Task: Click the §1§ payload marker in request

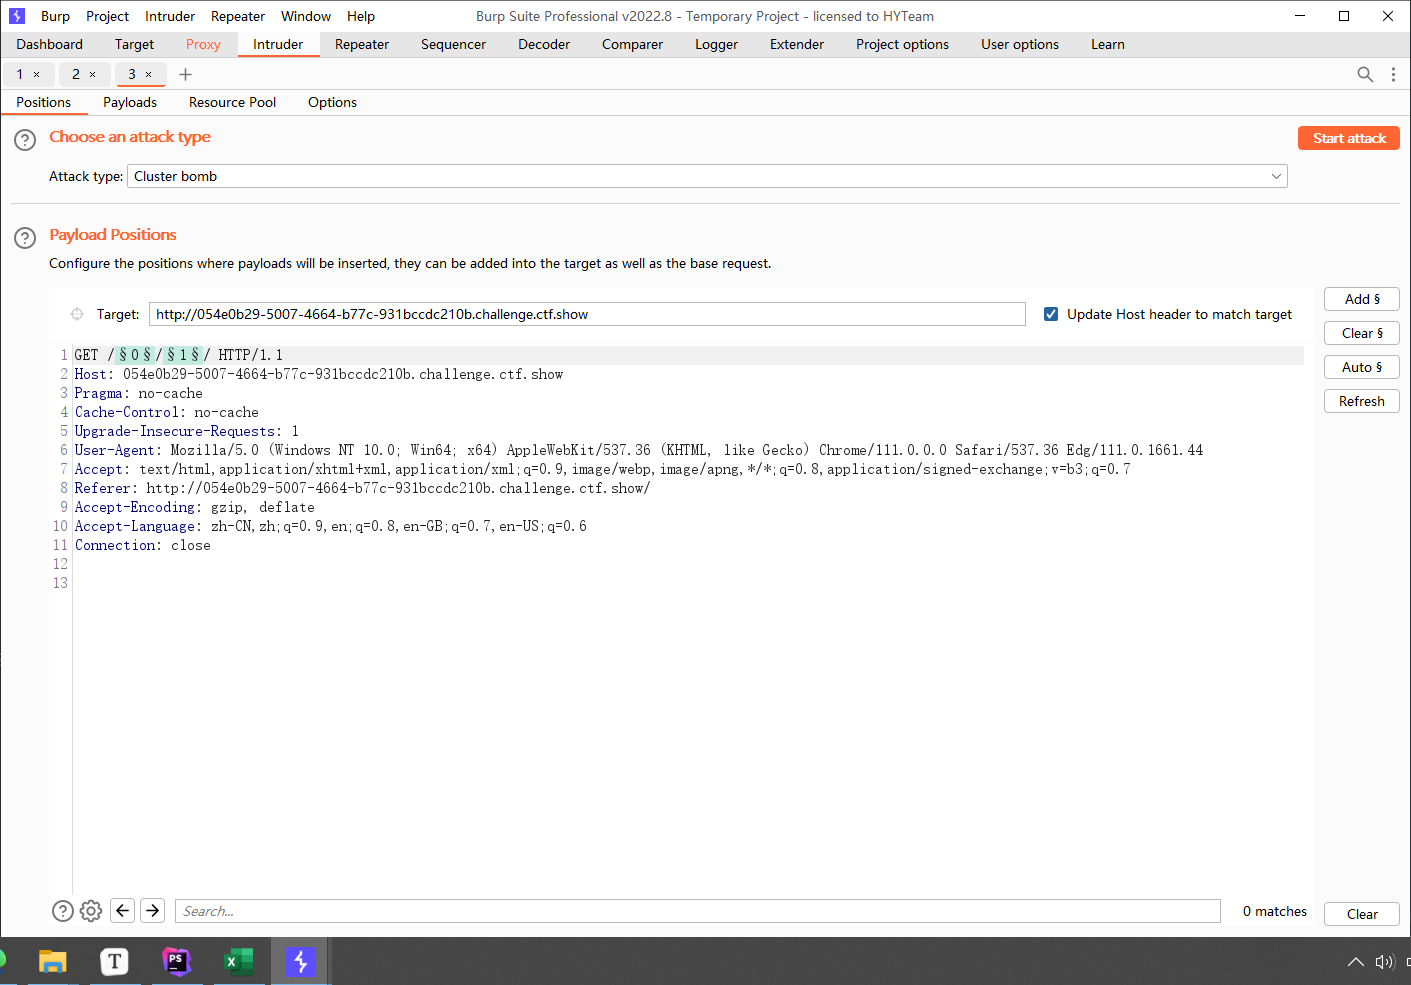Action: coord(183,355)
